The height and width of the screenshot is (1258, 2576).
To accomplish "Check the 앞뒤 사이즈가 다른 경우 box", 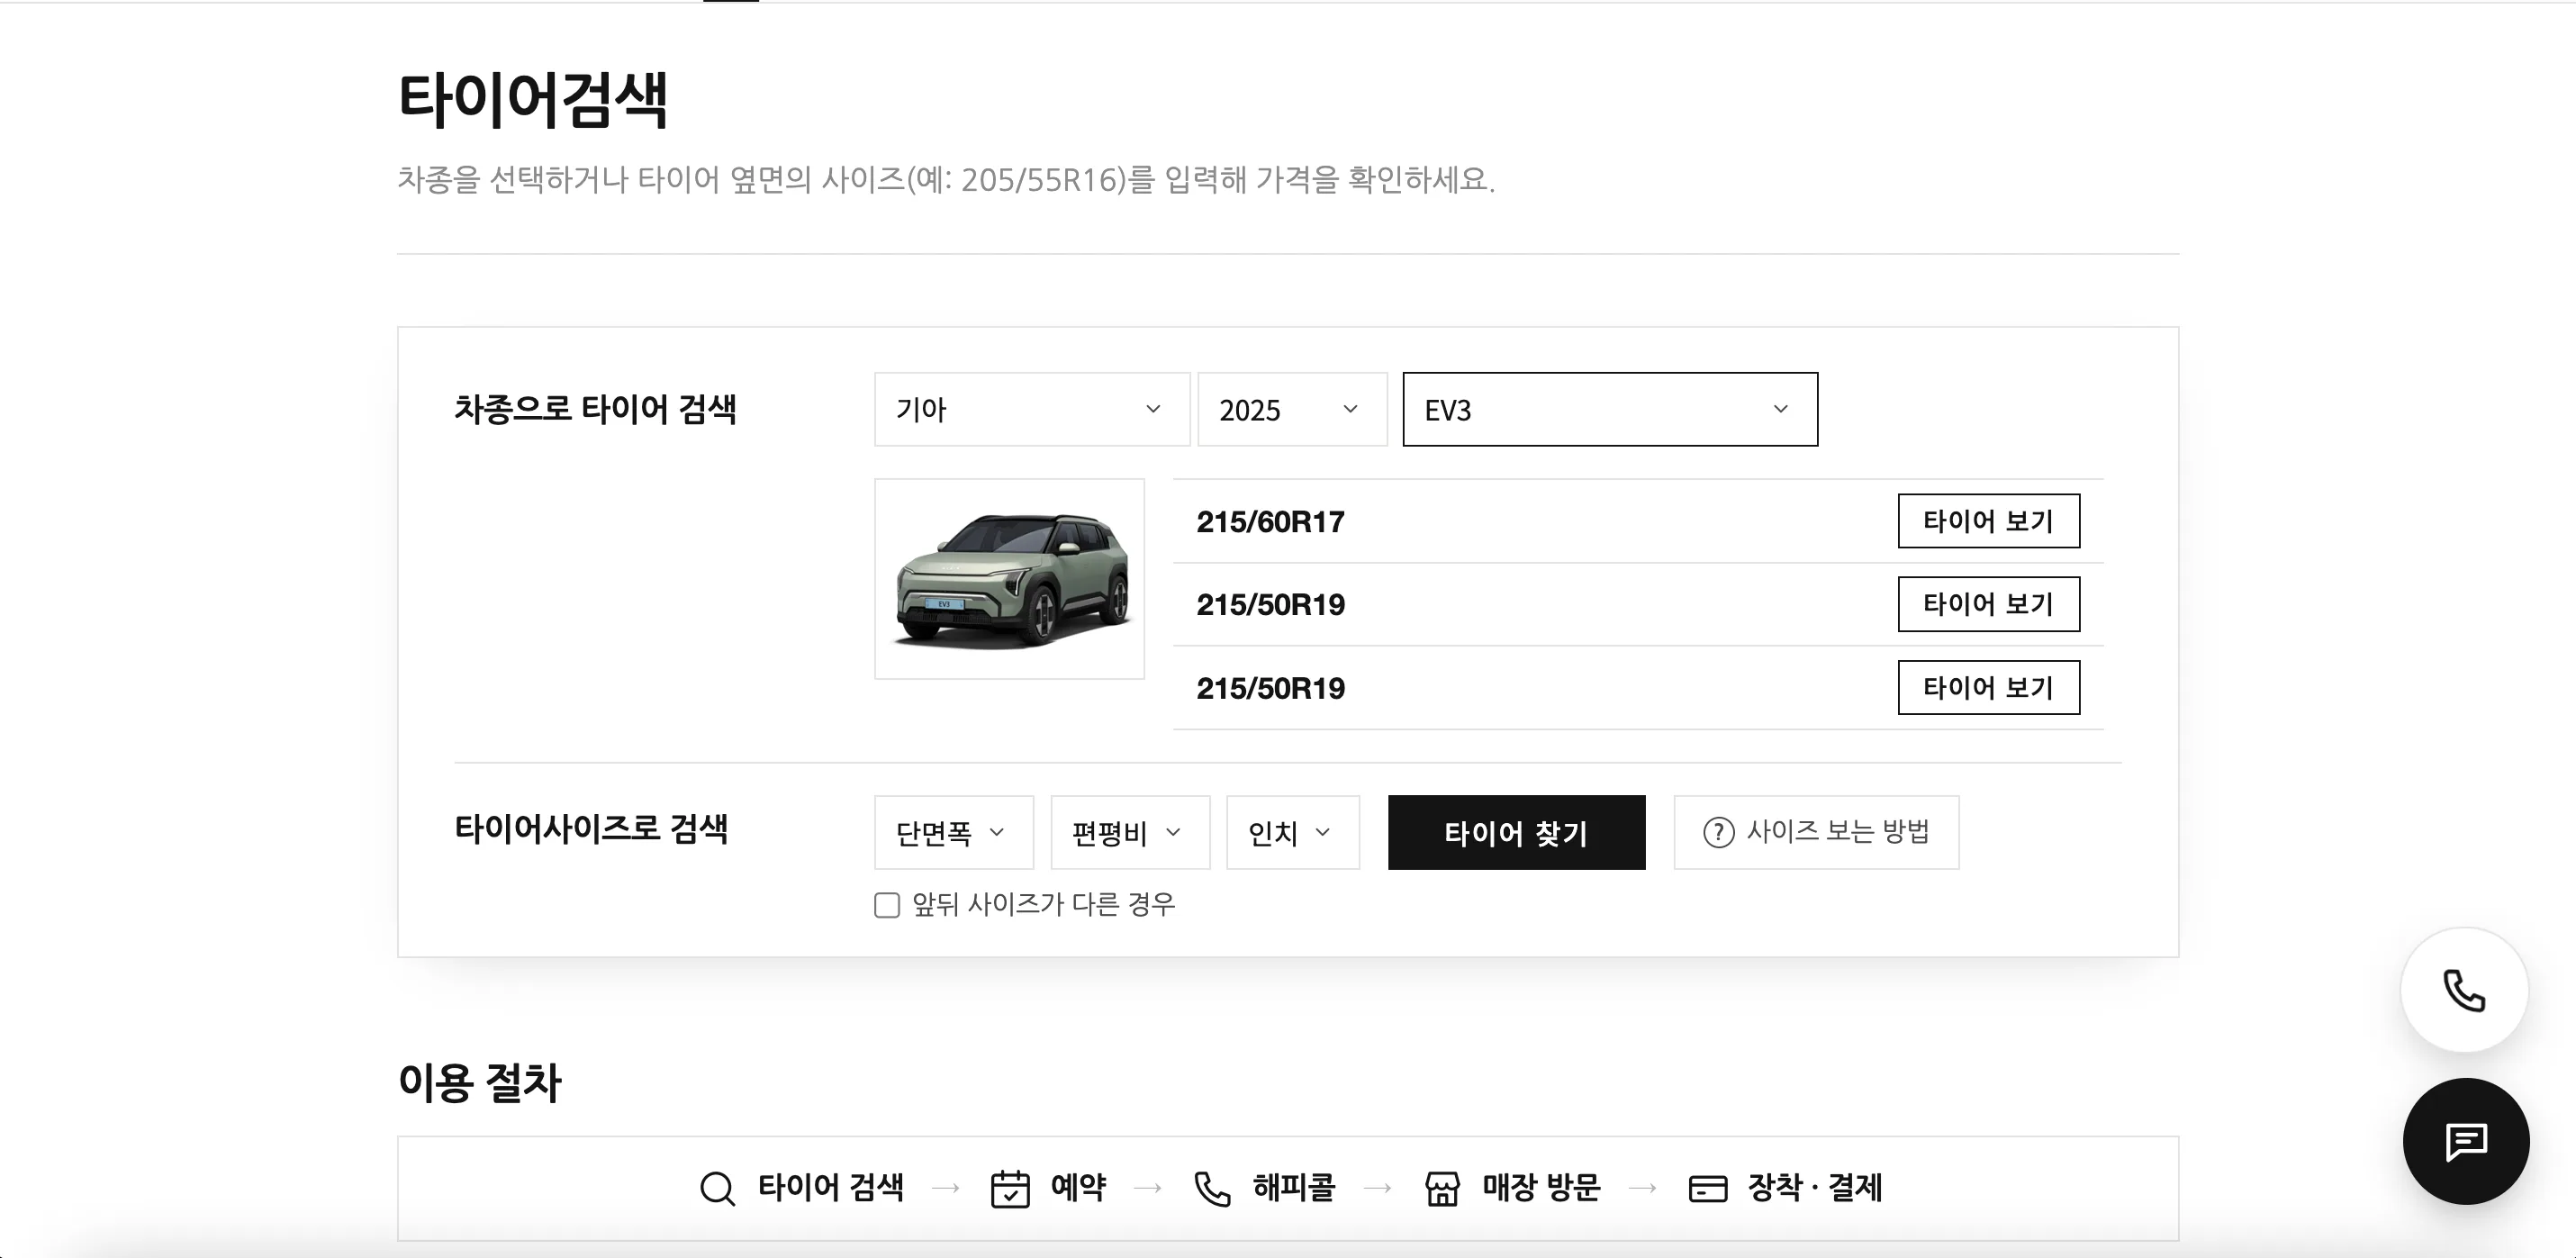I will [x=887, y=905].
